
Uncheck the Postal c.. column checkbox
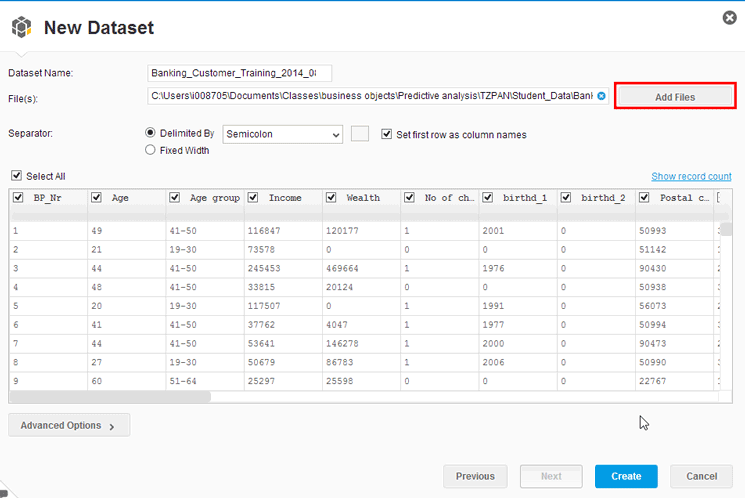tap(644, 197)
